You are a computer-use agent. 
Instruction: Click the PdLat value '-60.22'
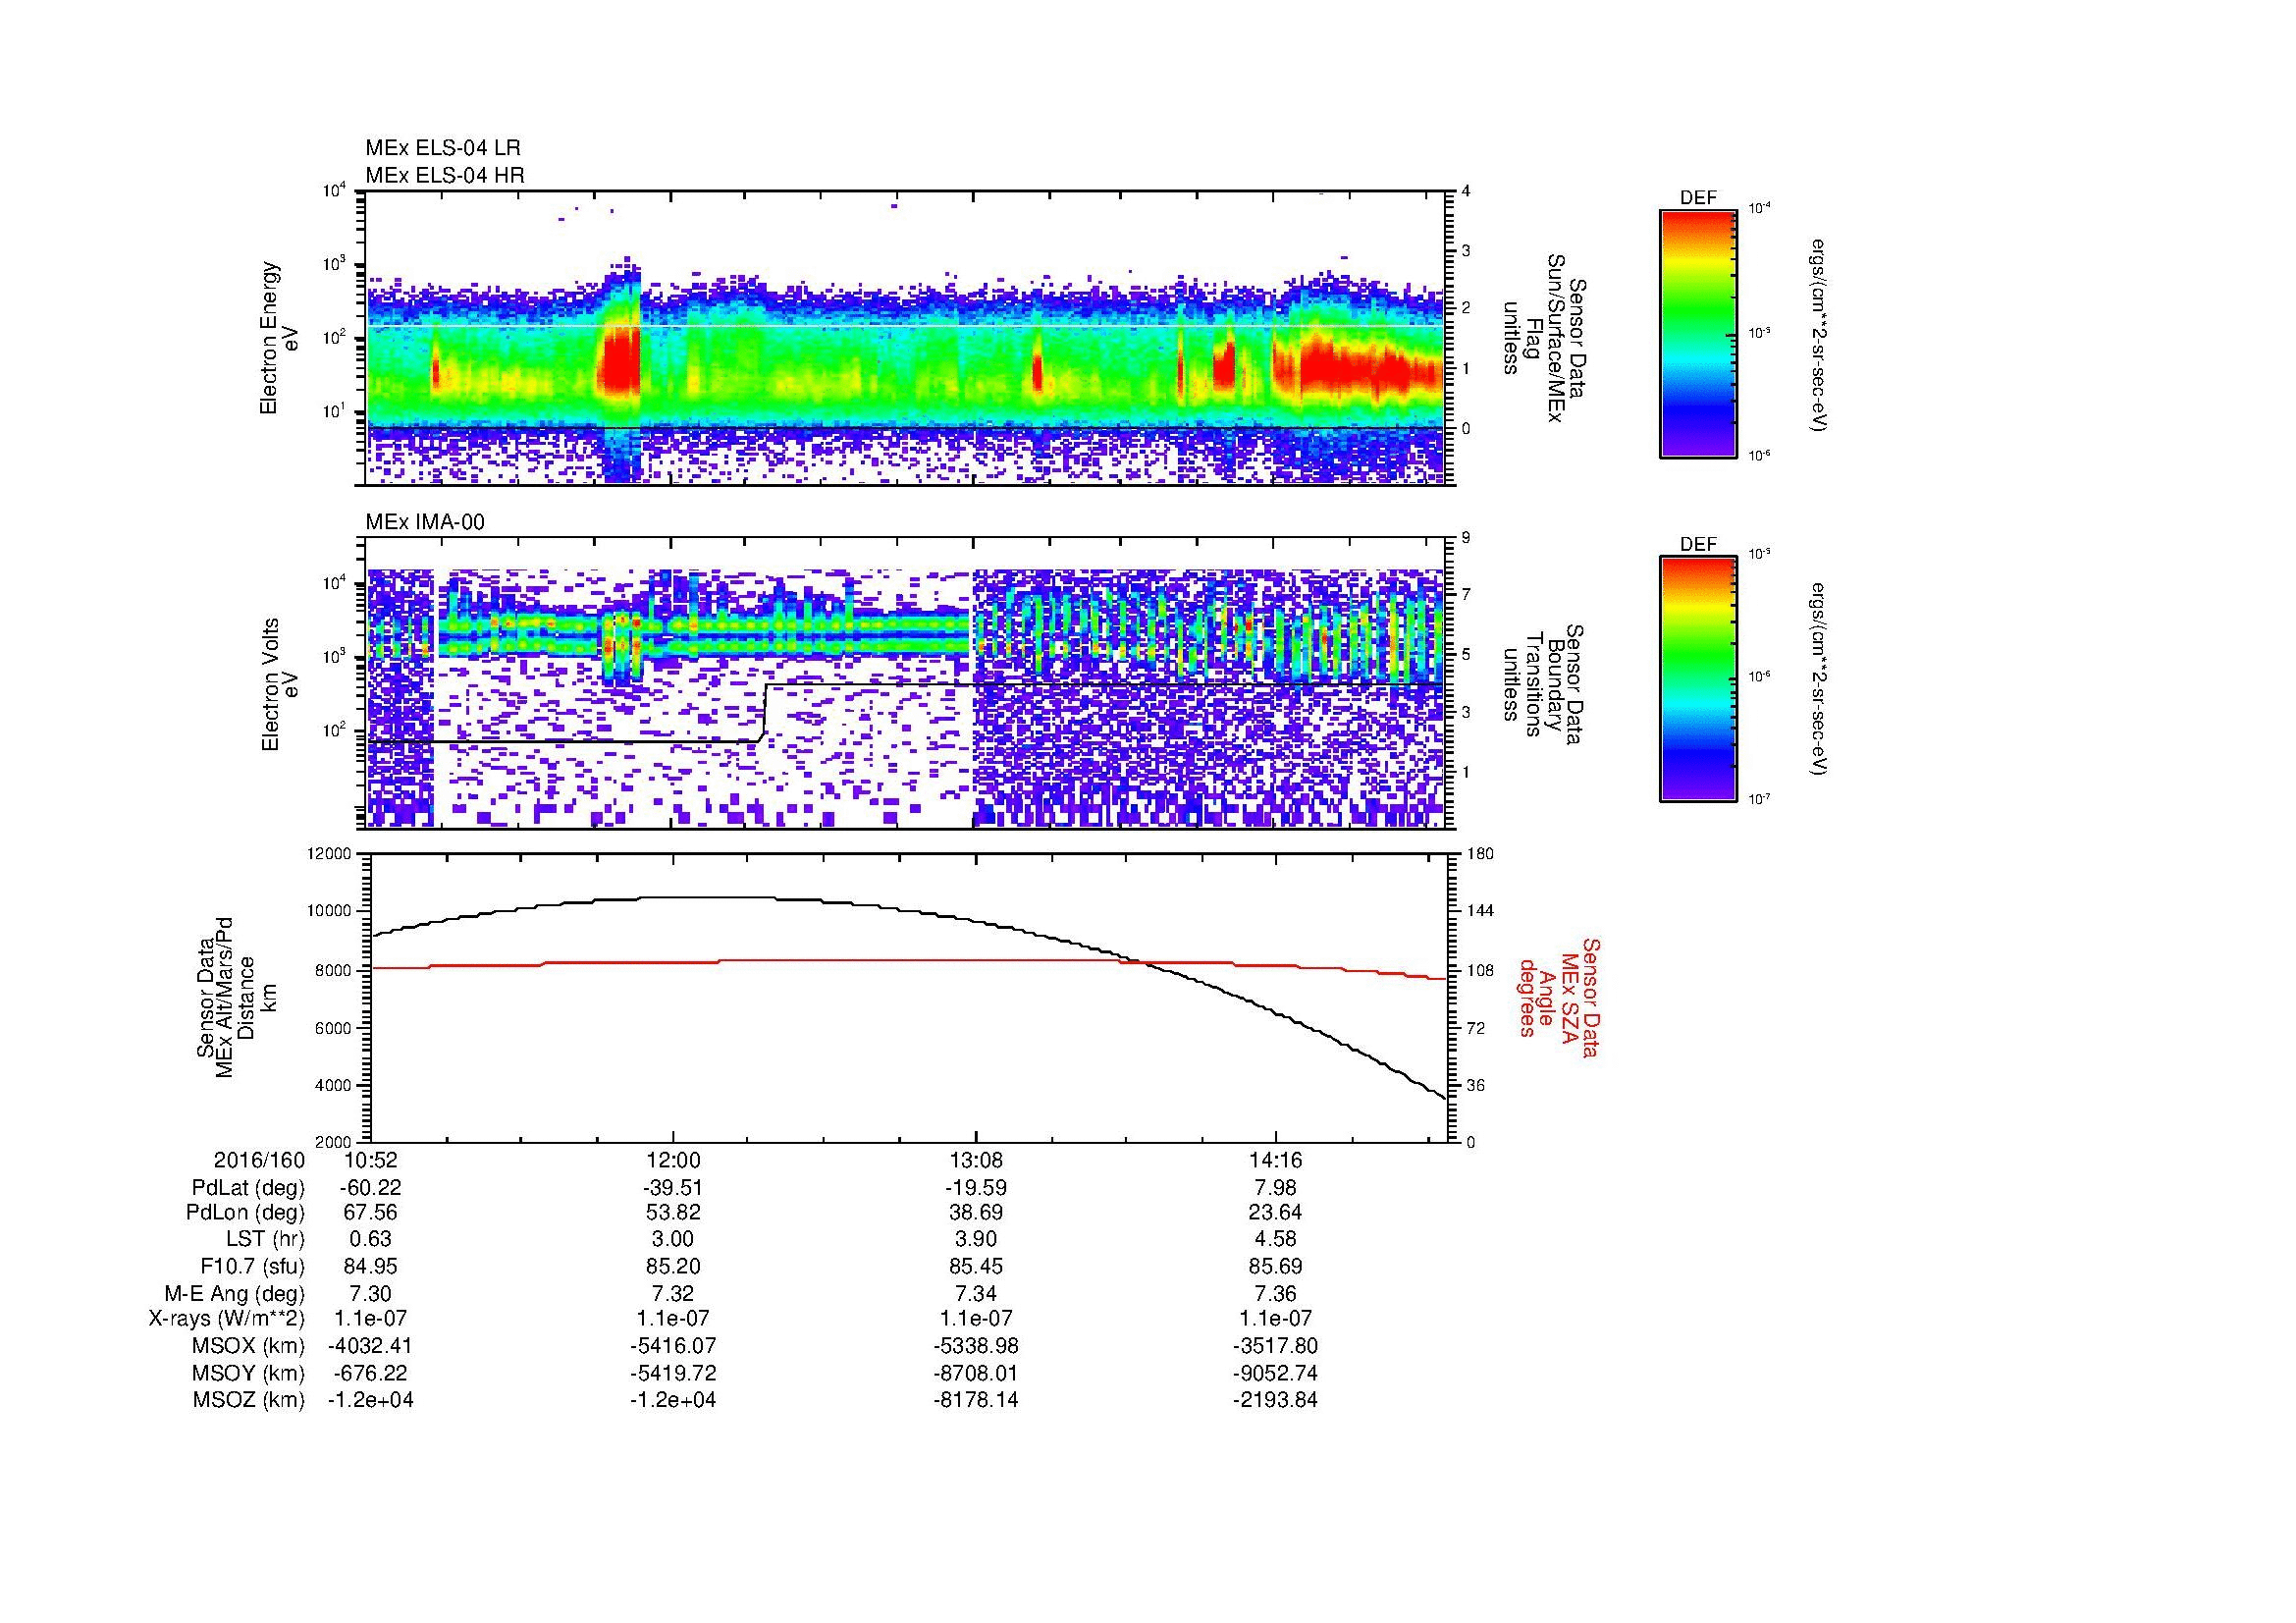[371, 1188]
